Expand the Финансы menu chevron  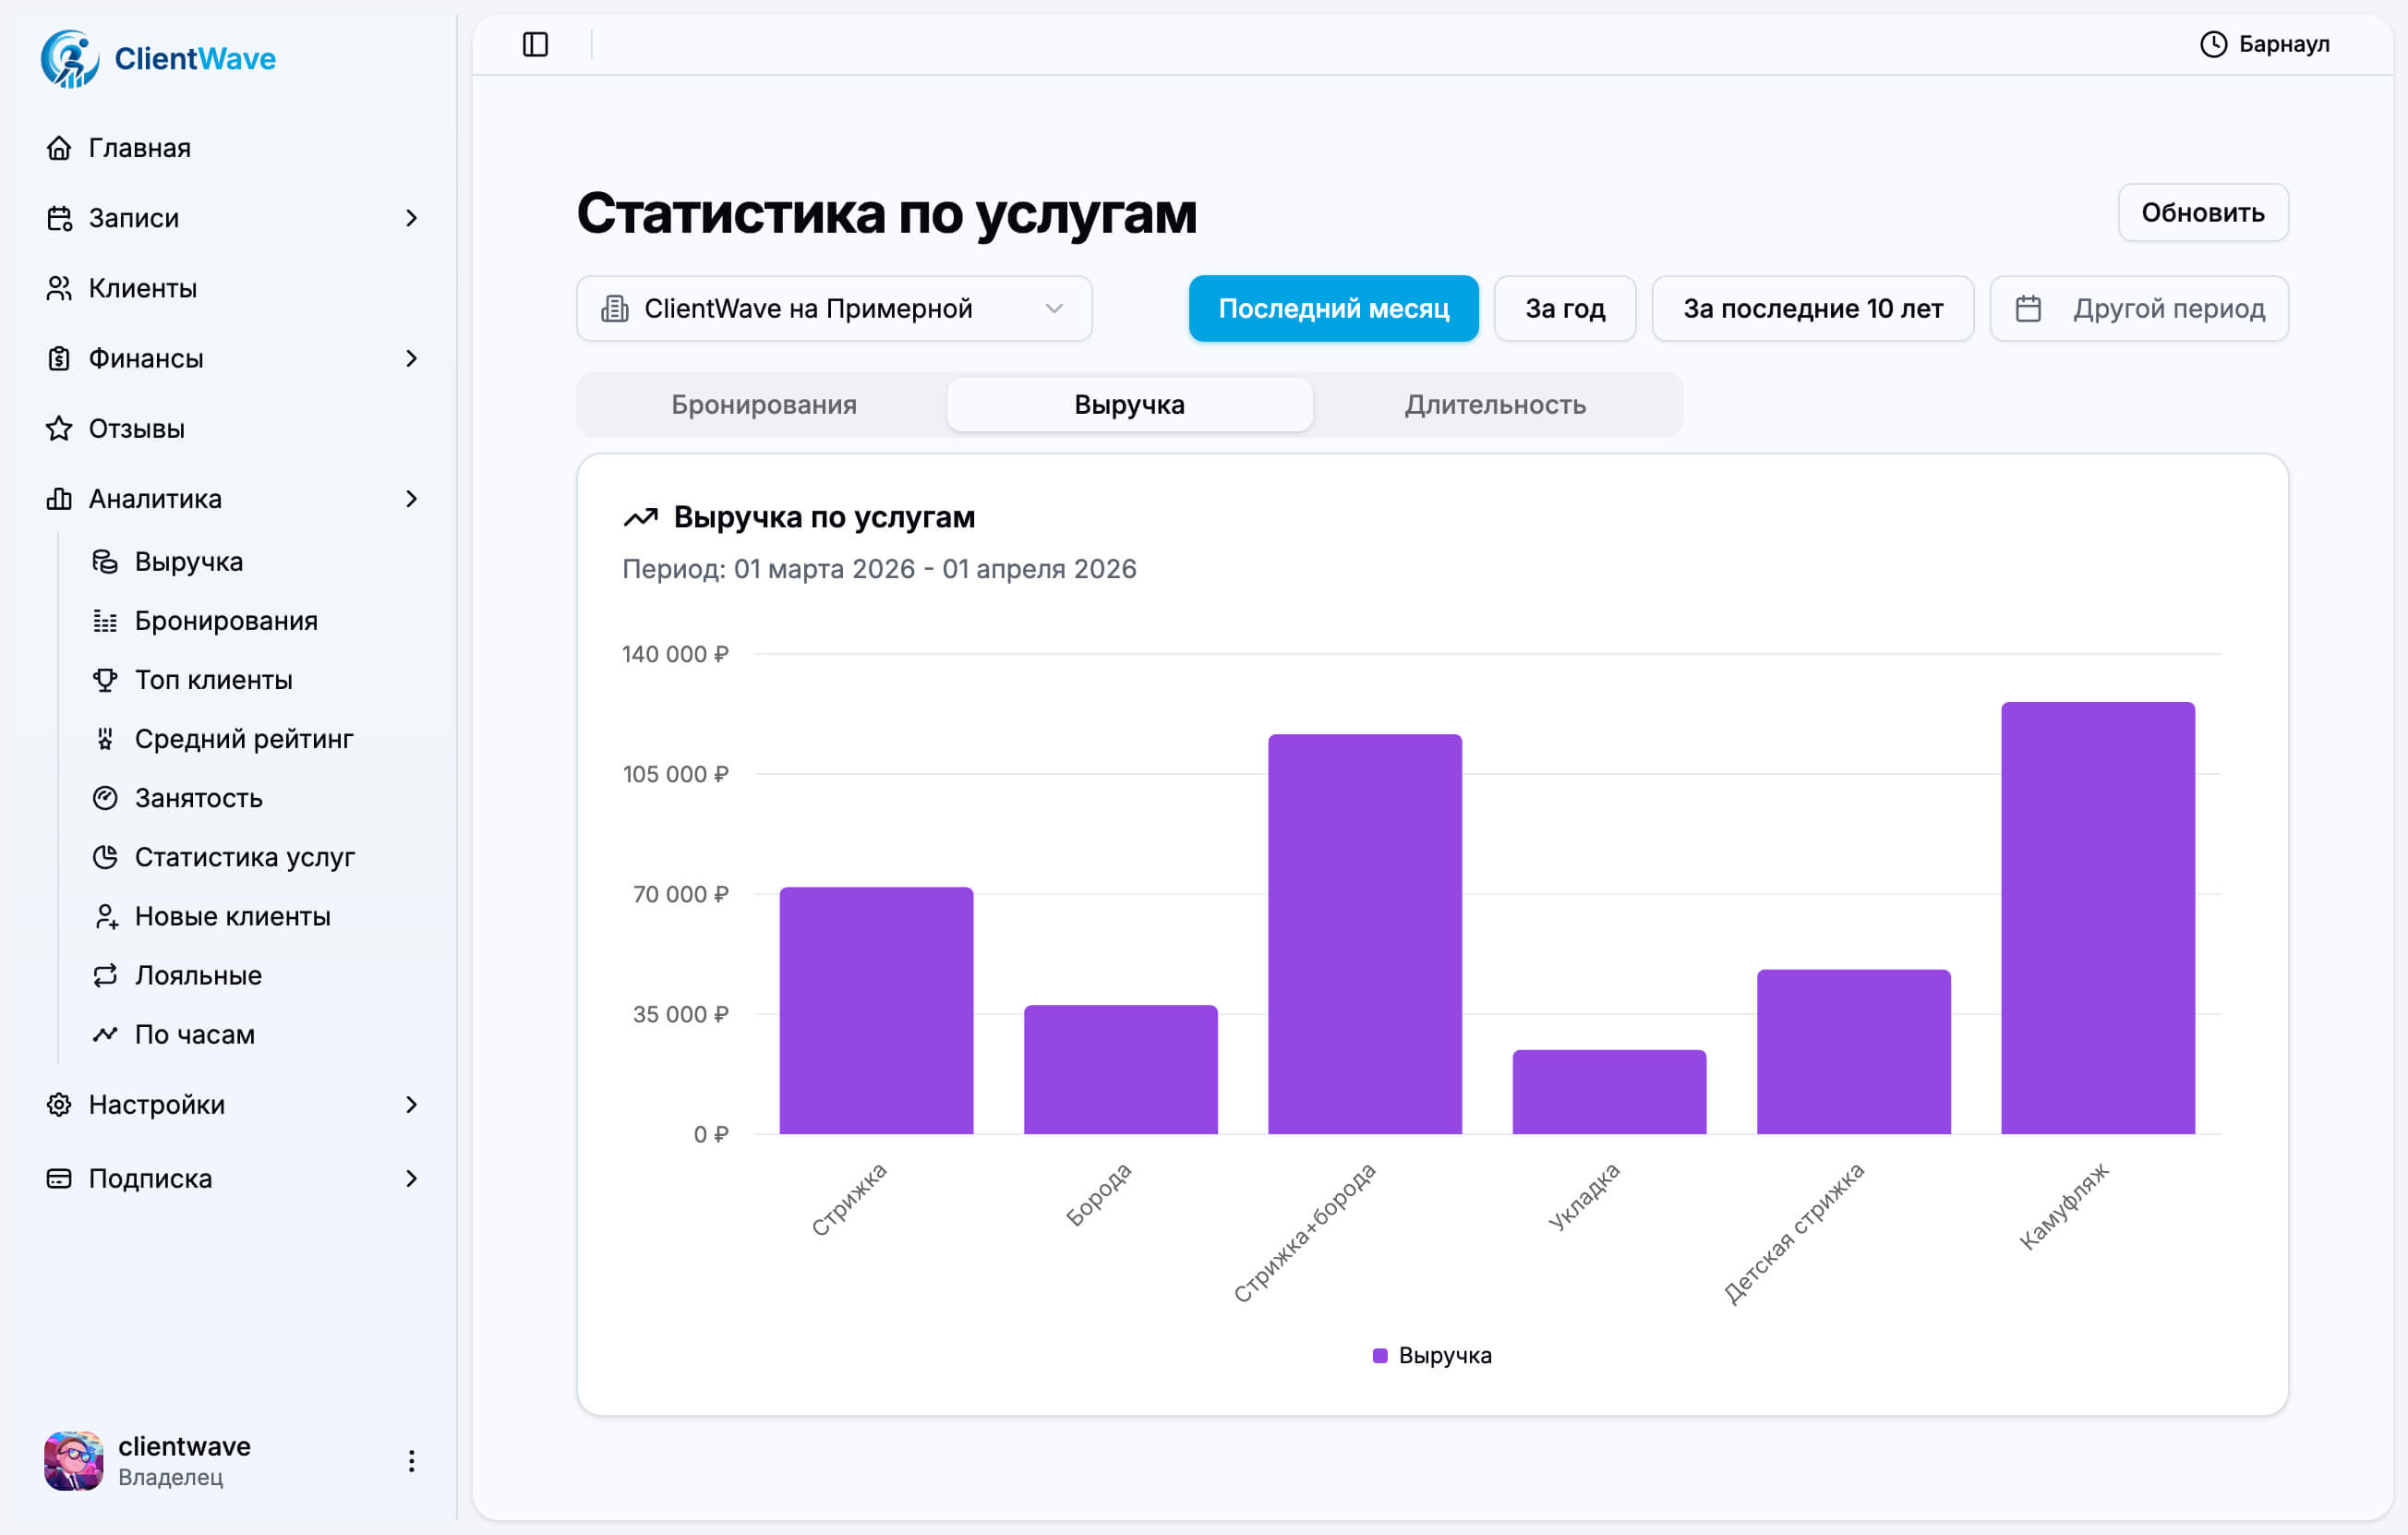[411, 358]
